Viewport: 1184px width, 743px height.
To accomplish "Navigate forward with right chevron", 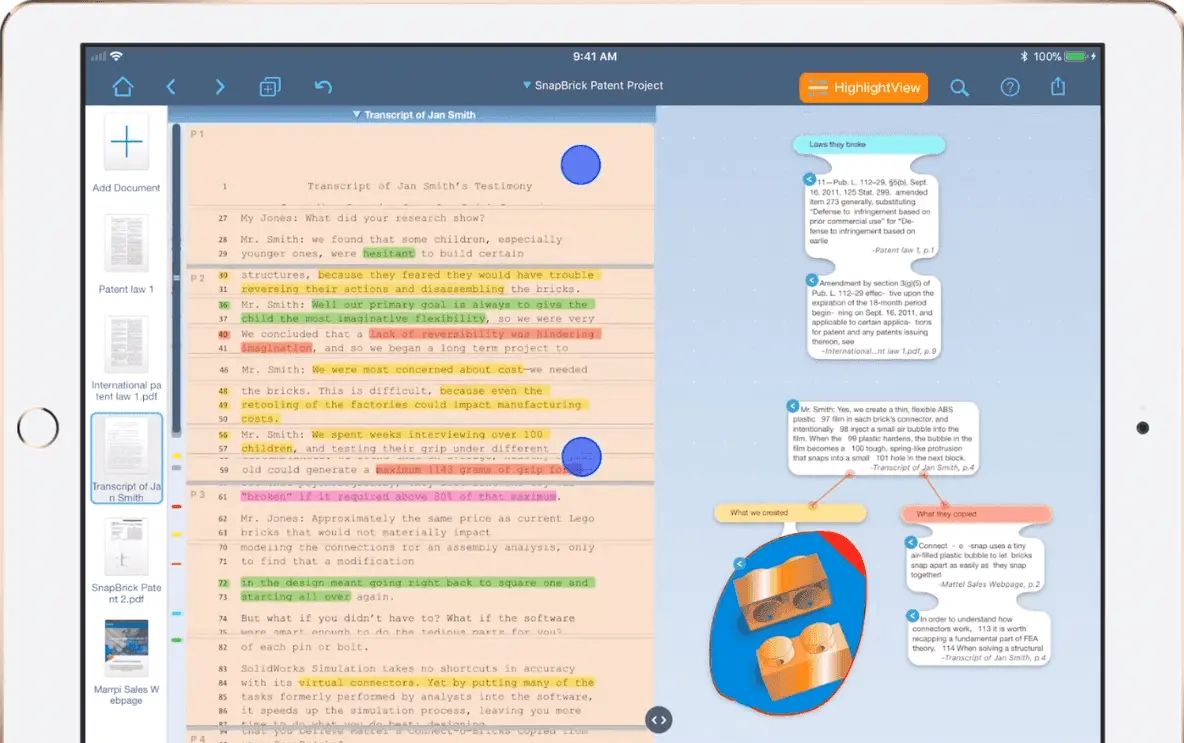I will tap(220, 87).
